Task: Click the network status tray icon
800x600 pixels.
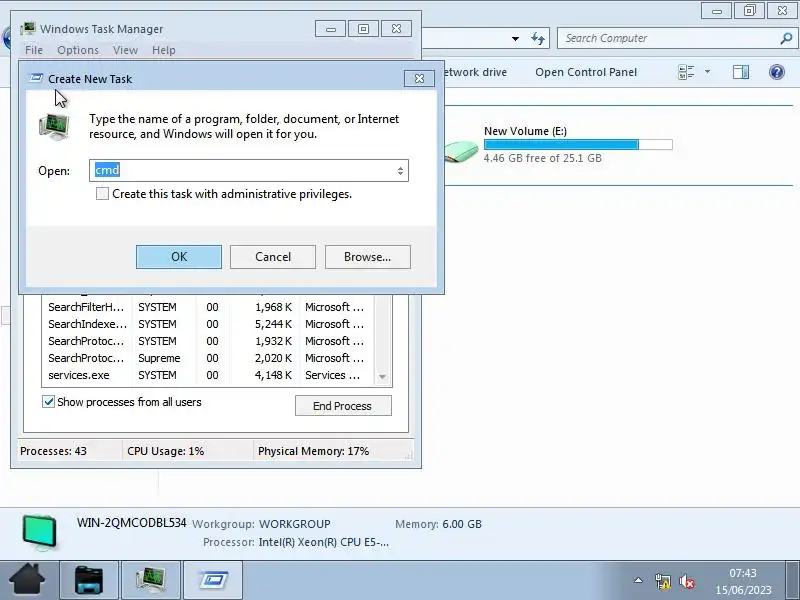Action: (x=663, y=581)
